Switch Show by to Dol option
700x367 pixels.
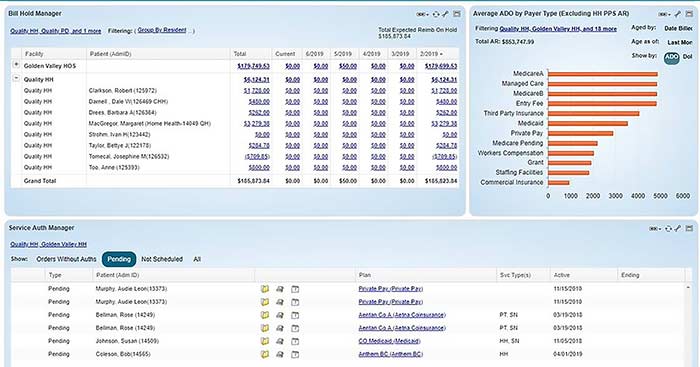pyautogui.click(x=688, y=57)
